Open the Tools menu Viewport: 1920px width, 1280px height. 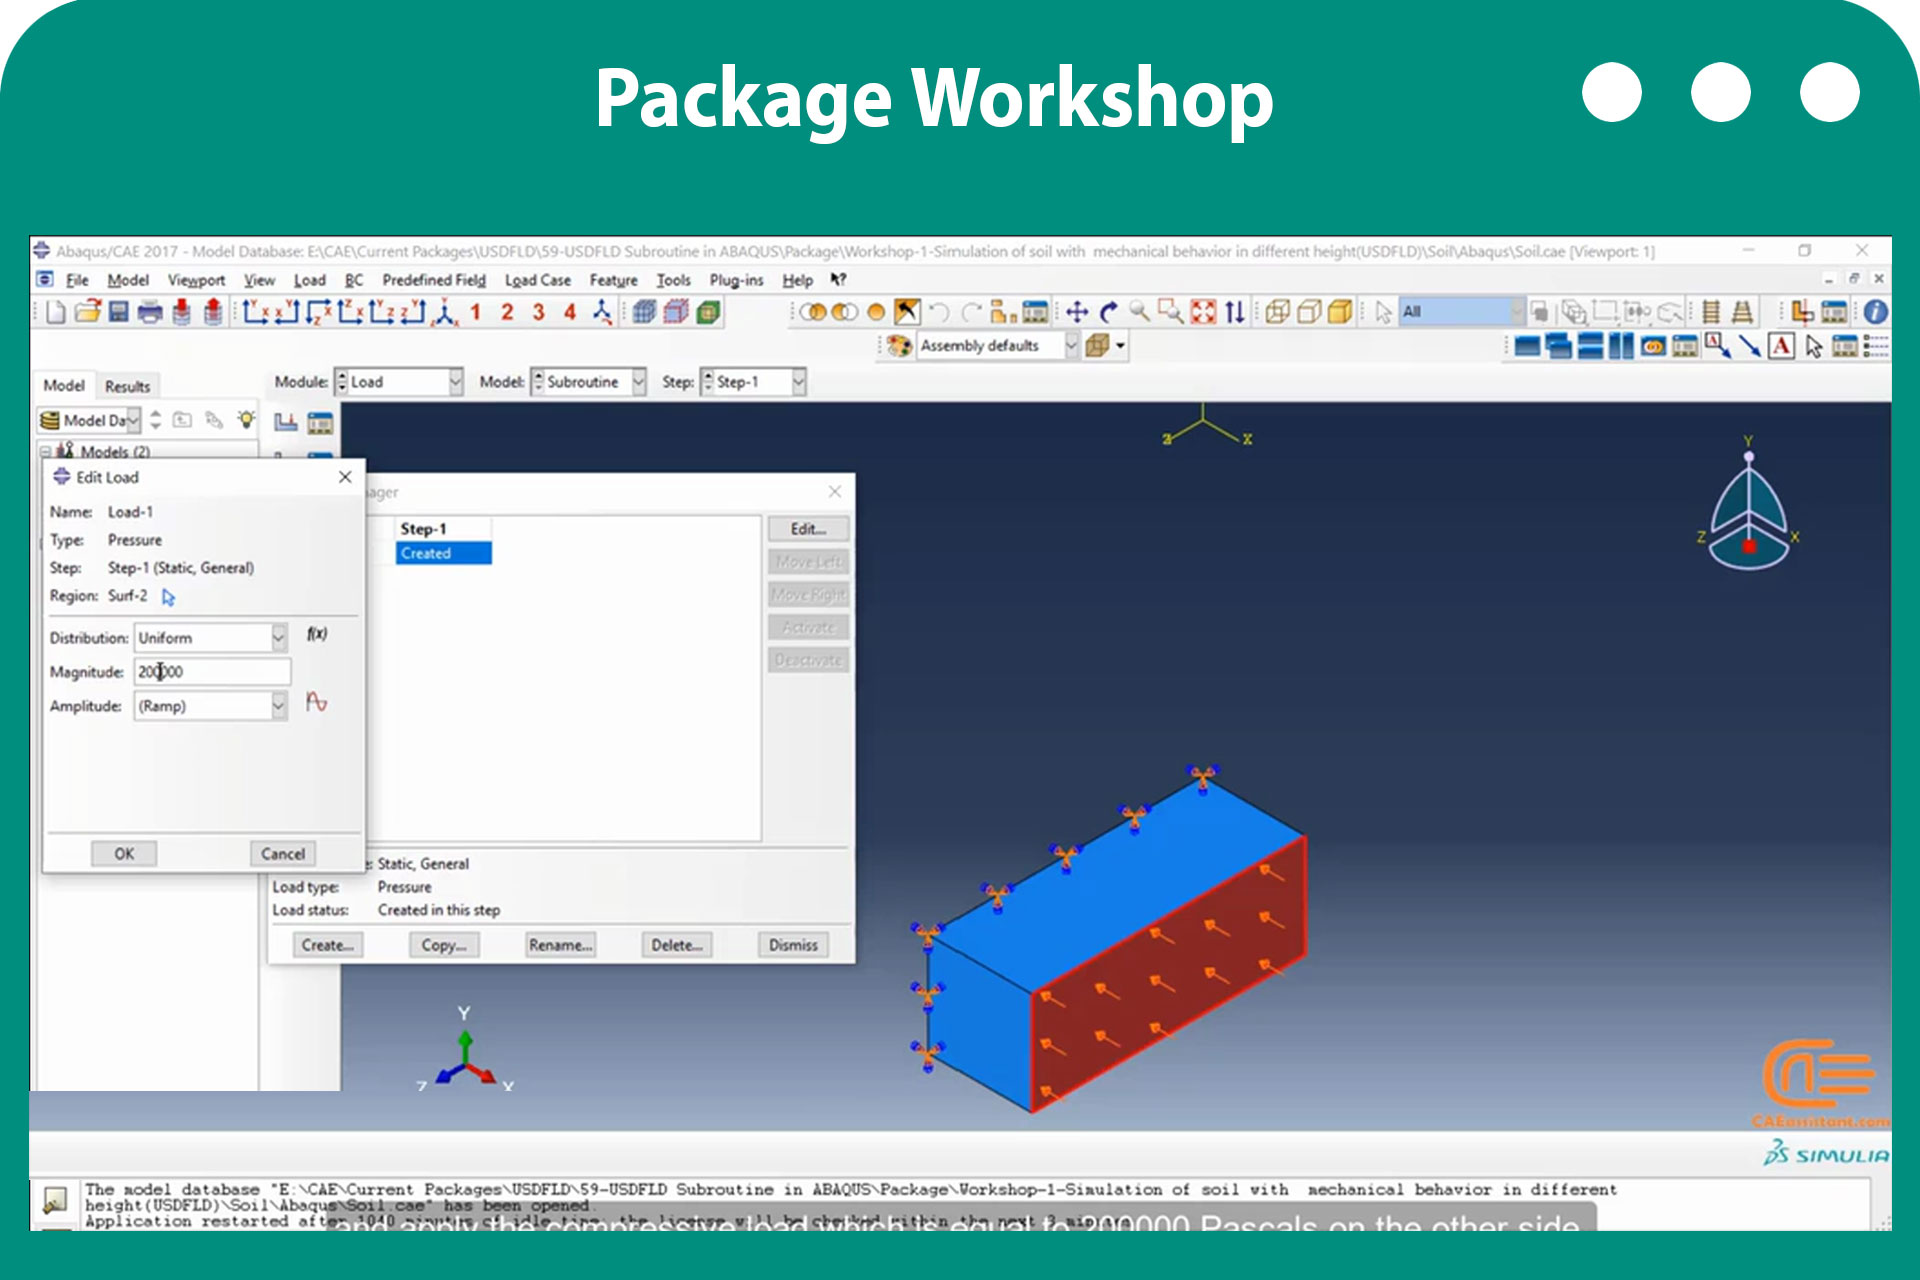673,281
